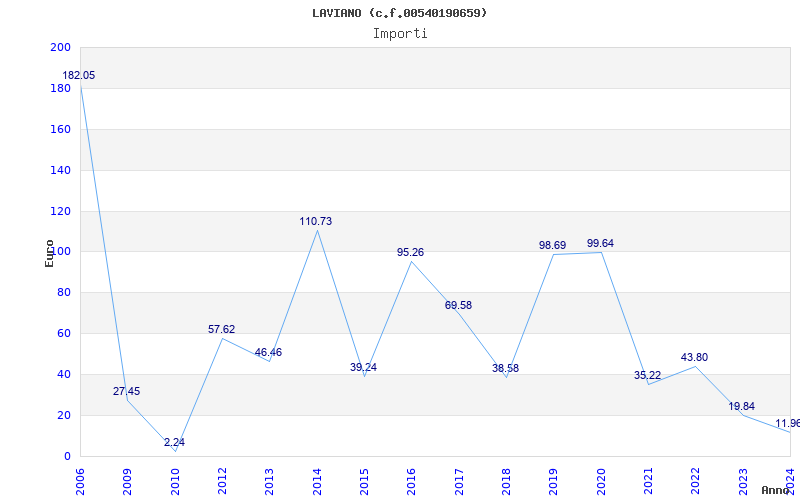This screenshot has width=800, height=500.
Task: Click the 2018 year label
Action: click(x=506, y=482)
